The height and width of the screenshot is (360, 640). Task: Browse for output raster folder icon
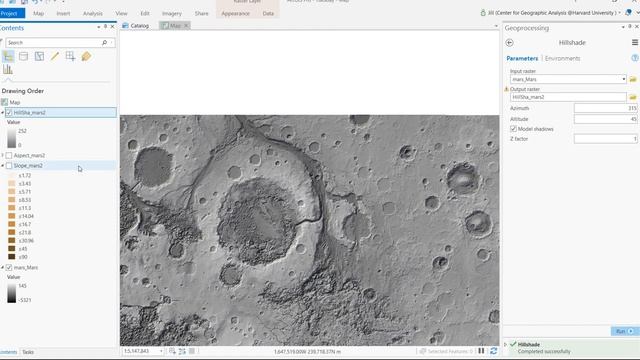point(633,97)
